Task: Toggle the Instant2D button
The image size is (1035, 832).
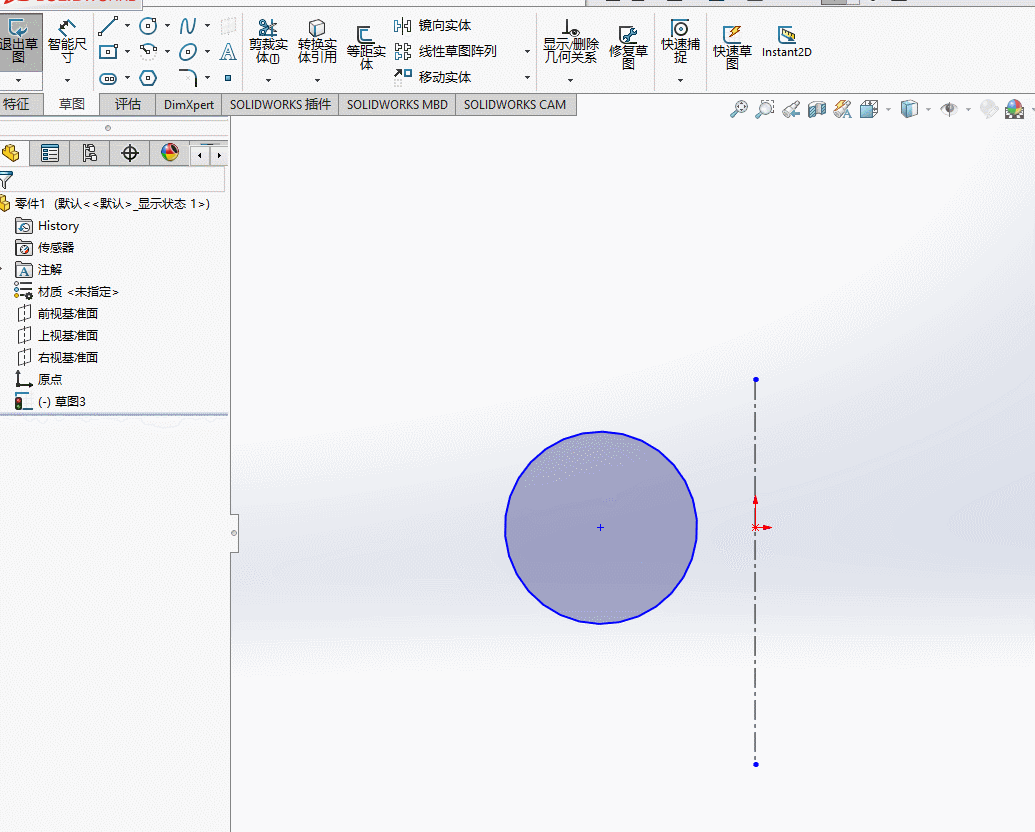Action: coord(786,42)
